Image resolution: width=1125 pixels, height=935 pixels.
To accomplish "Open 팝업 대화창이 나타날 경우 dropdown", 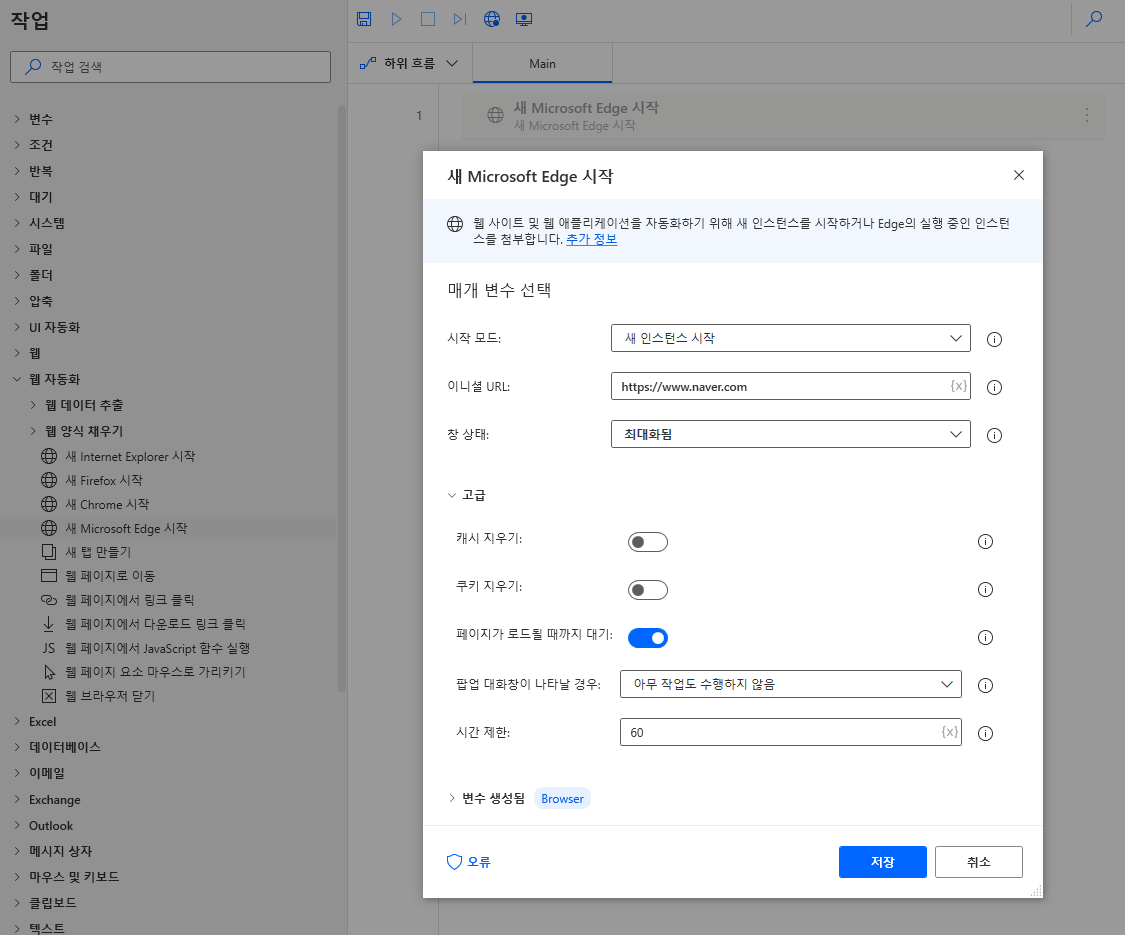I will (790, 684).
